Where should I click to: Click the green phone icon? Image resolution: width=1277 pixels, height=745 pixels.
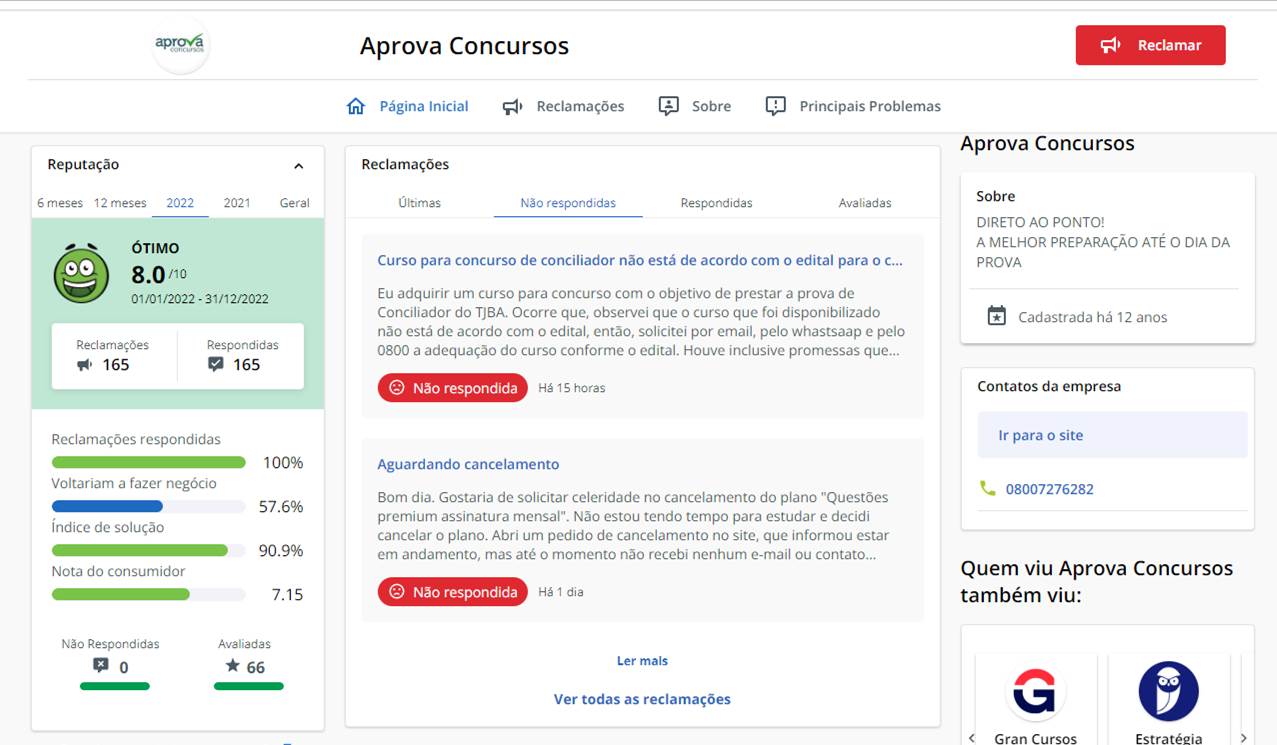pyautogui.click(x=988, y=489)
